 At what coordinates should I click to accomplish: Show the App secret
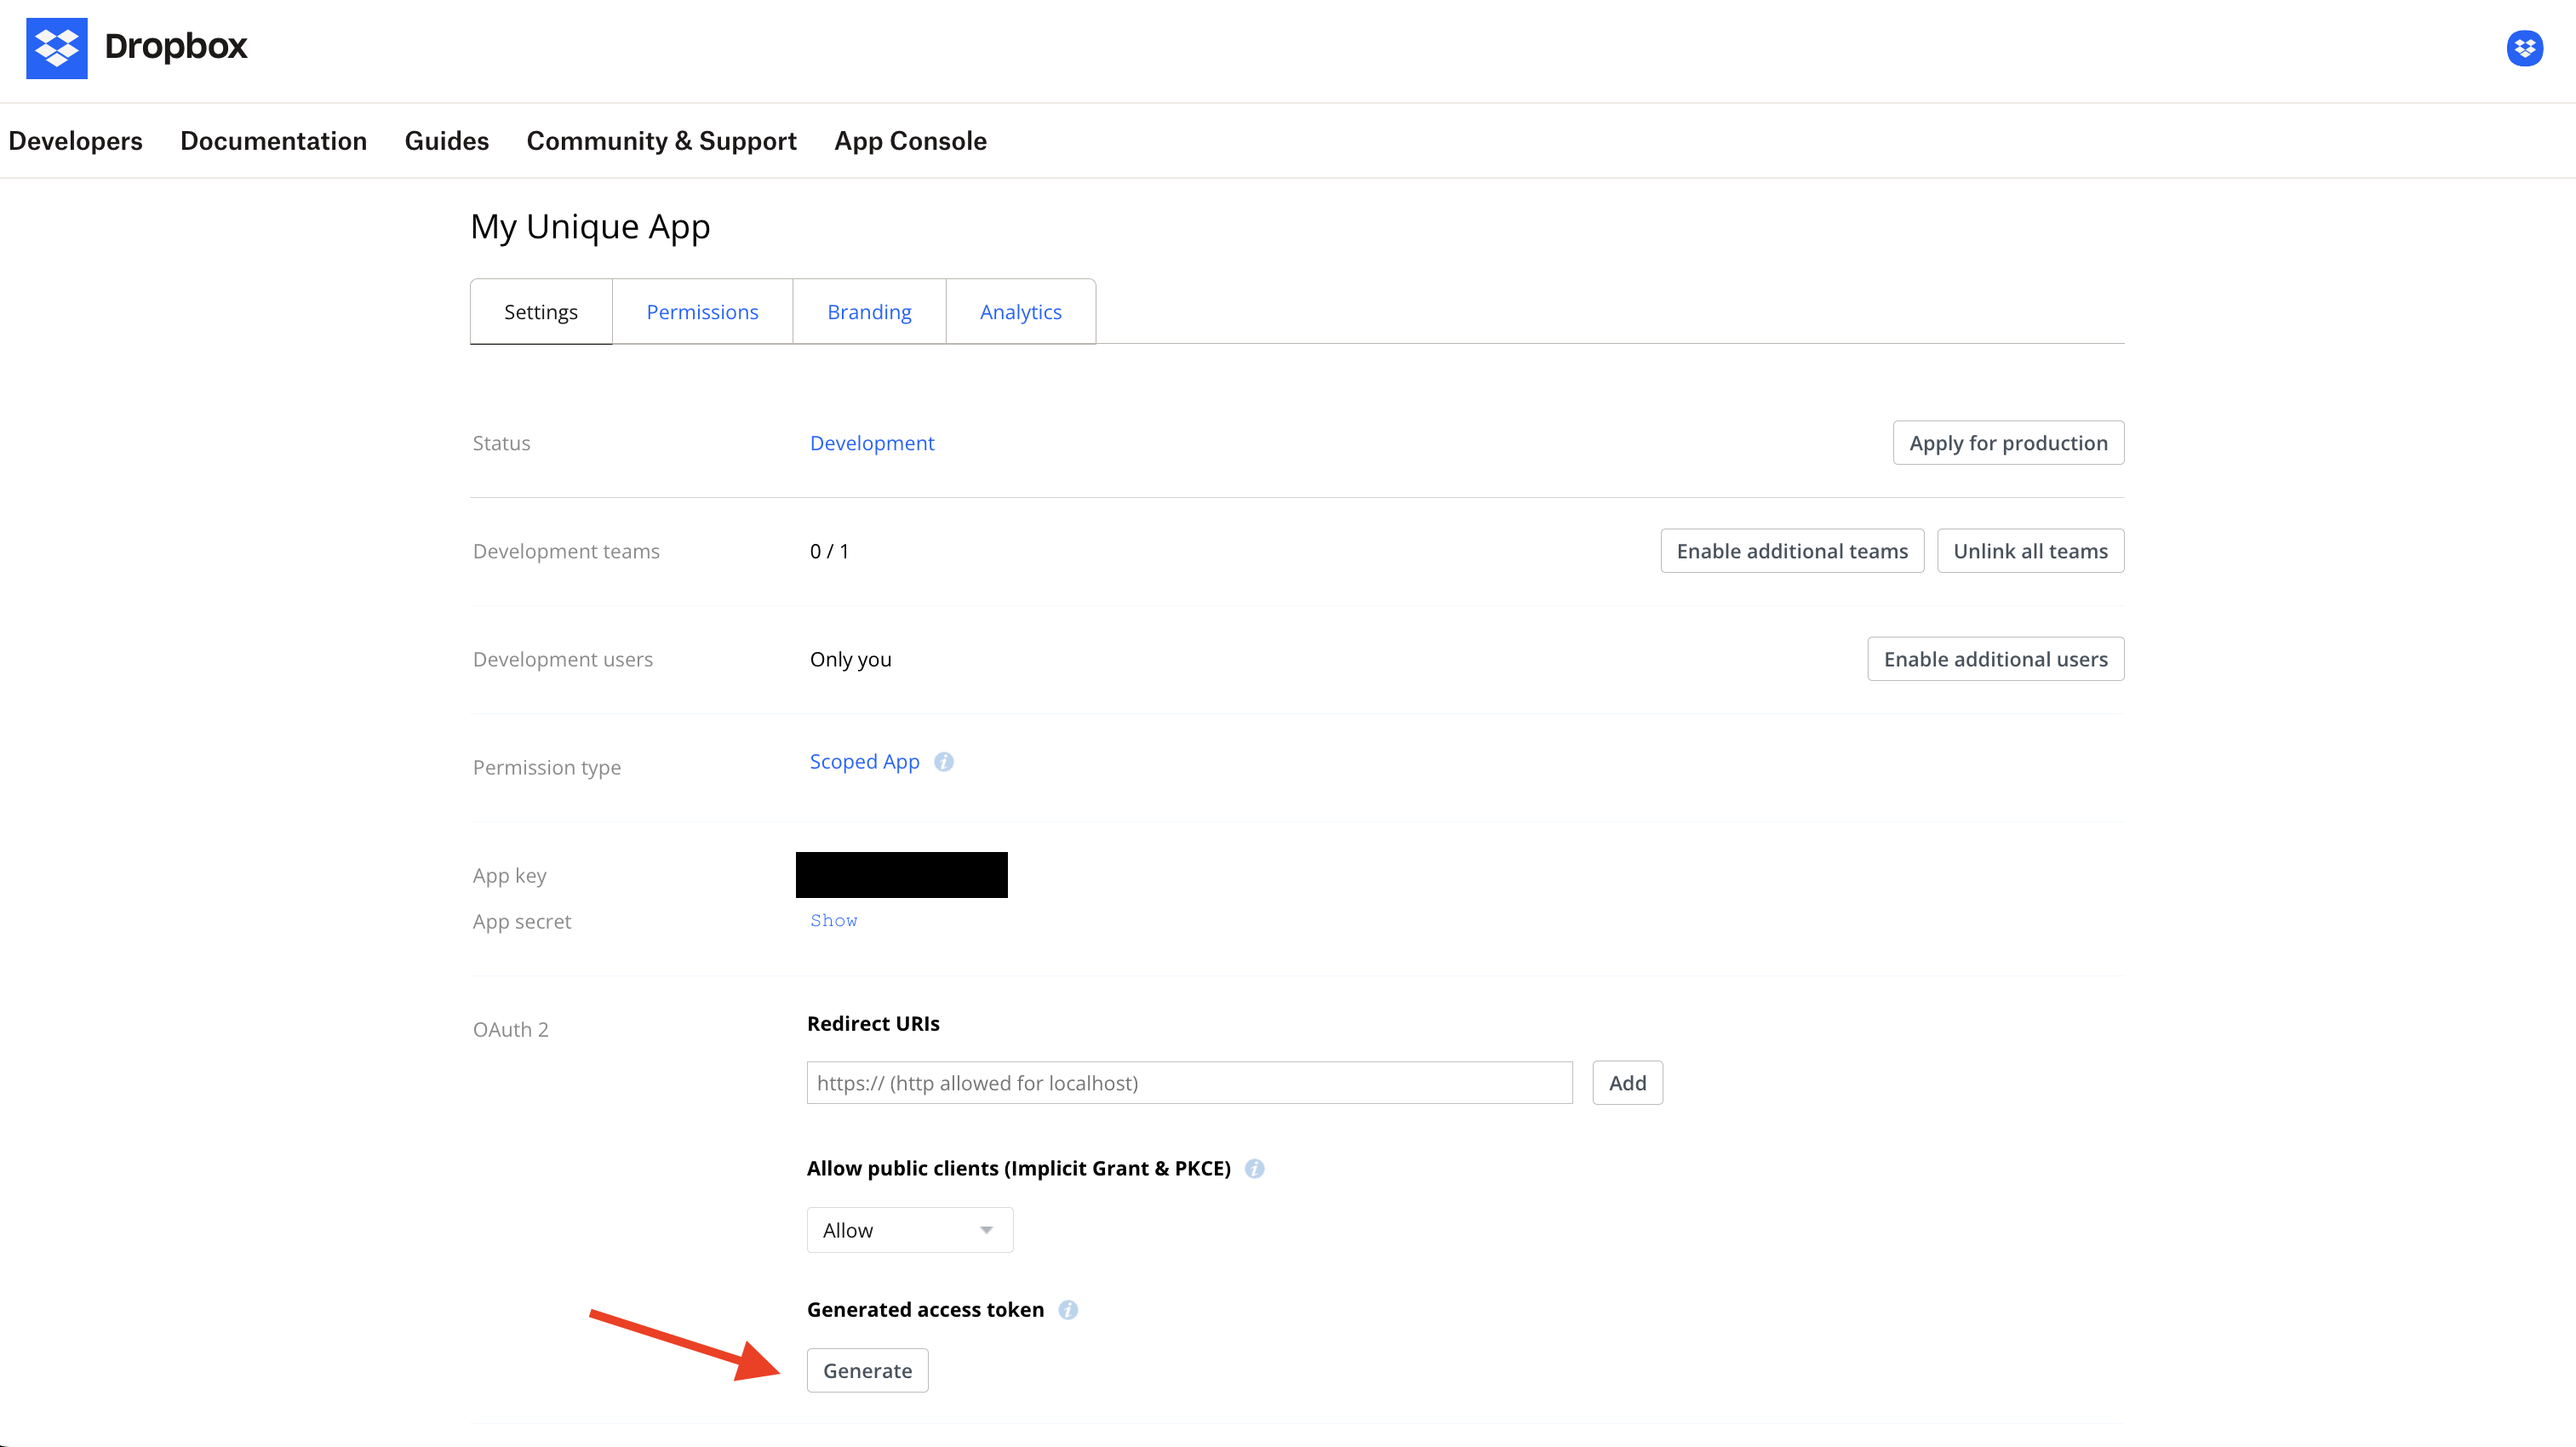(x=833, y=920)
